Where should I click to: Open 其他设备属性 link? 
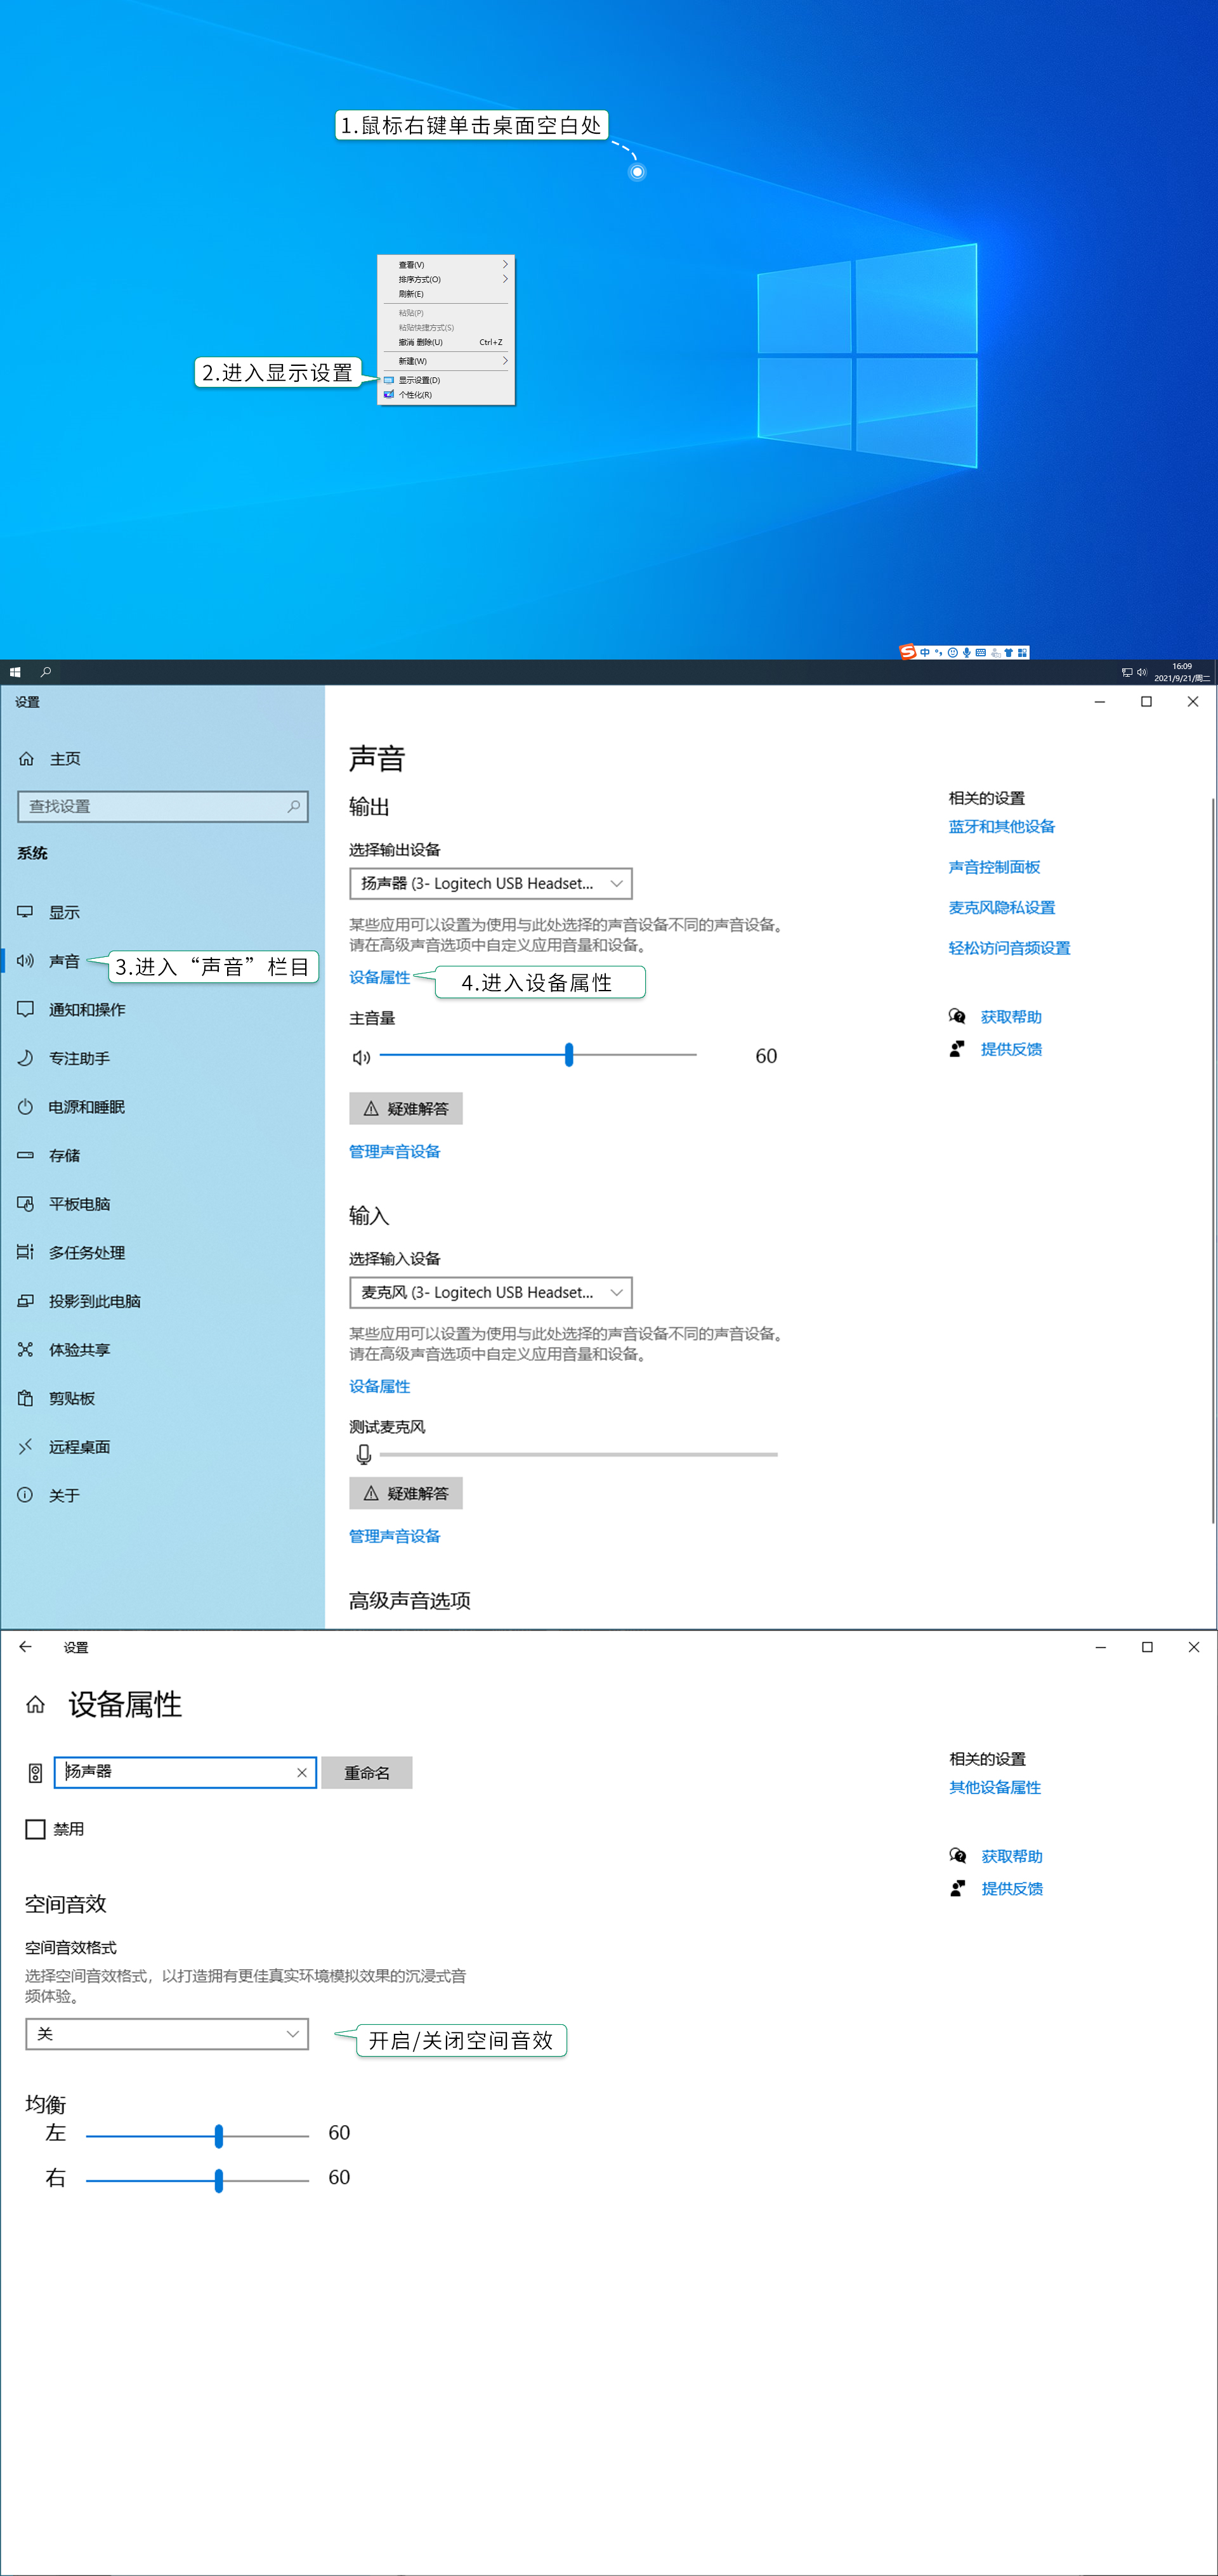pos(995,1787)
